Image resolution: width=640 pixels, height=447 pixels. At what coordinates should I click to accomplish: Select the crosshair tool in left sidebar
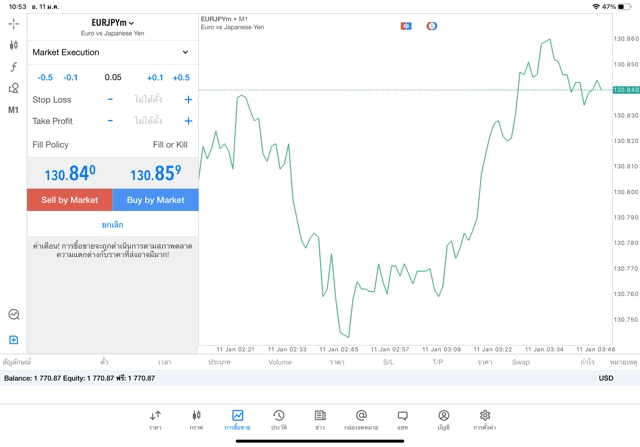click(13, 23)
